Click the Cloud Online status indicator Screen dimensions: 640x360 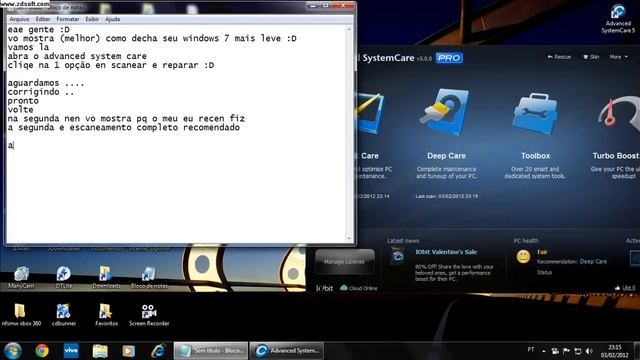coord(359,288)
